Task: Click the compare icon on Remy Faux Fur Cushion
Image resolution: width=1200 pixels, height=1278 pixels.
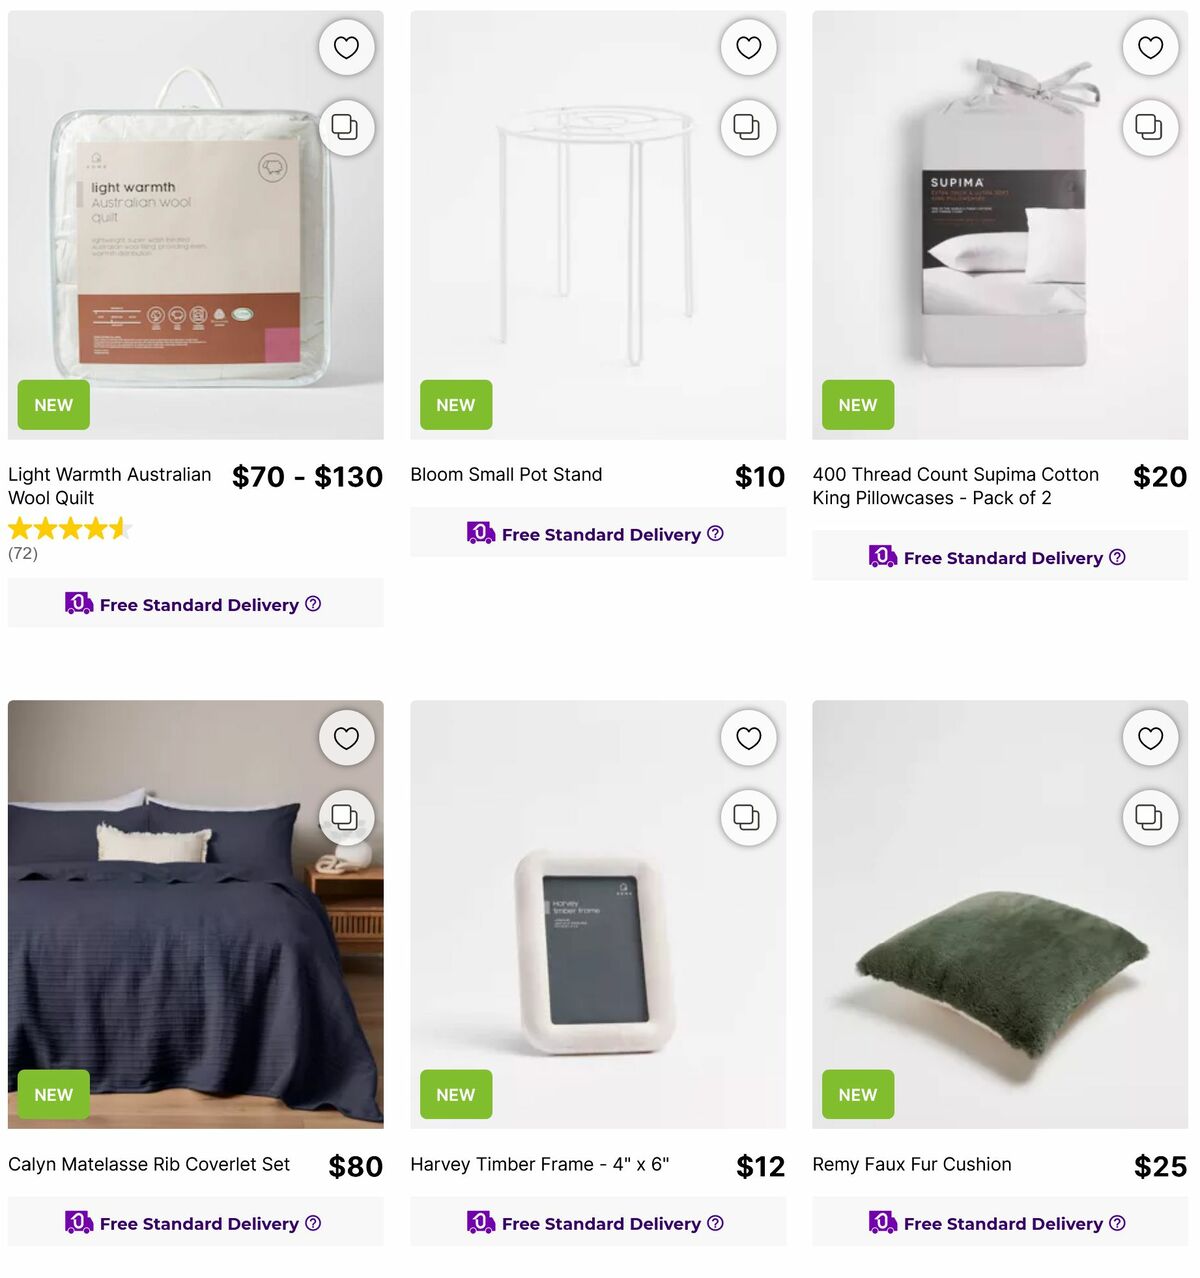Action: coord(1150,818)
